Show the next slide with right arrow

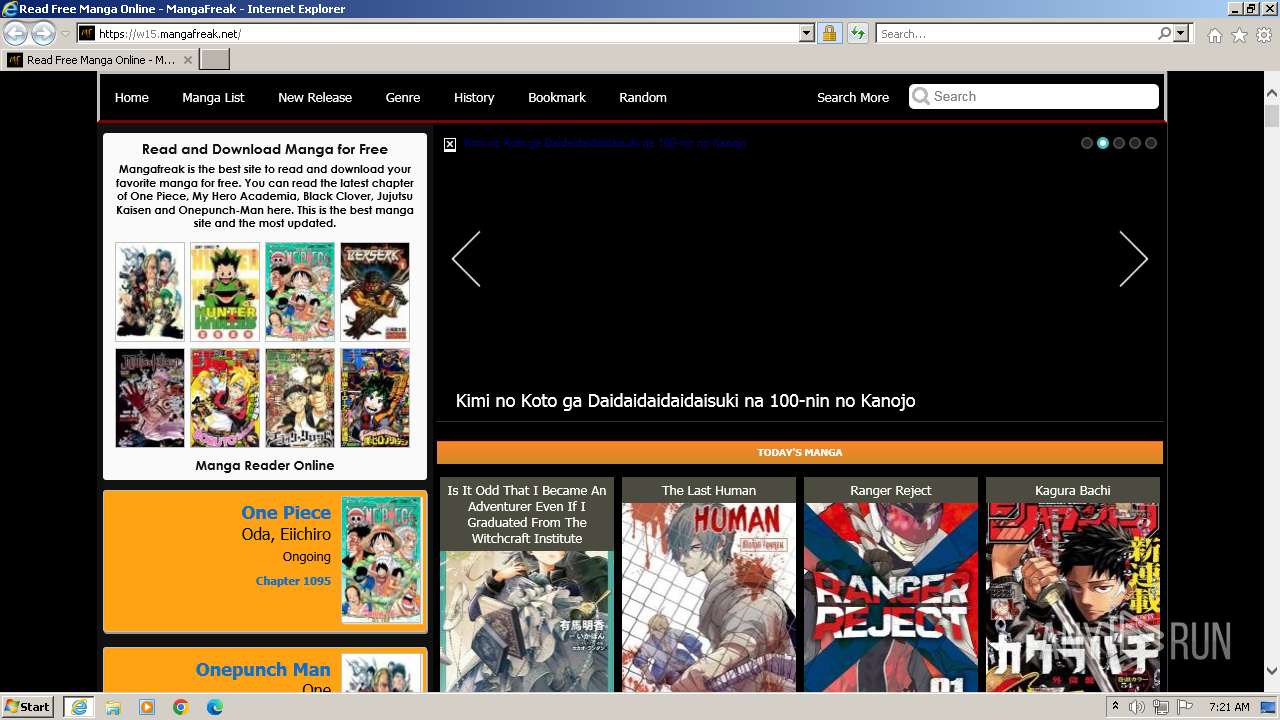tap(1133, 259)
